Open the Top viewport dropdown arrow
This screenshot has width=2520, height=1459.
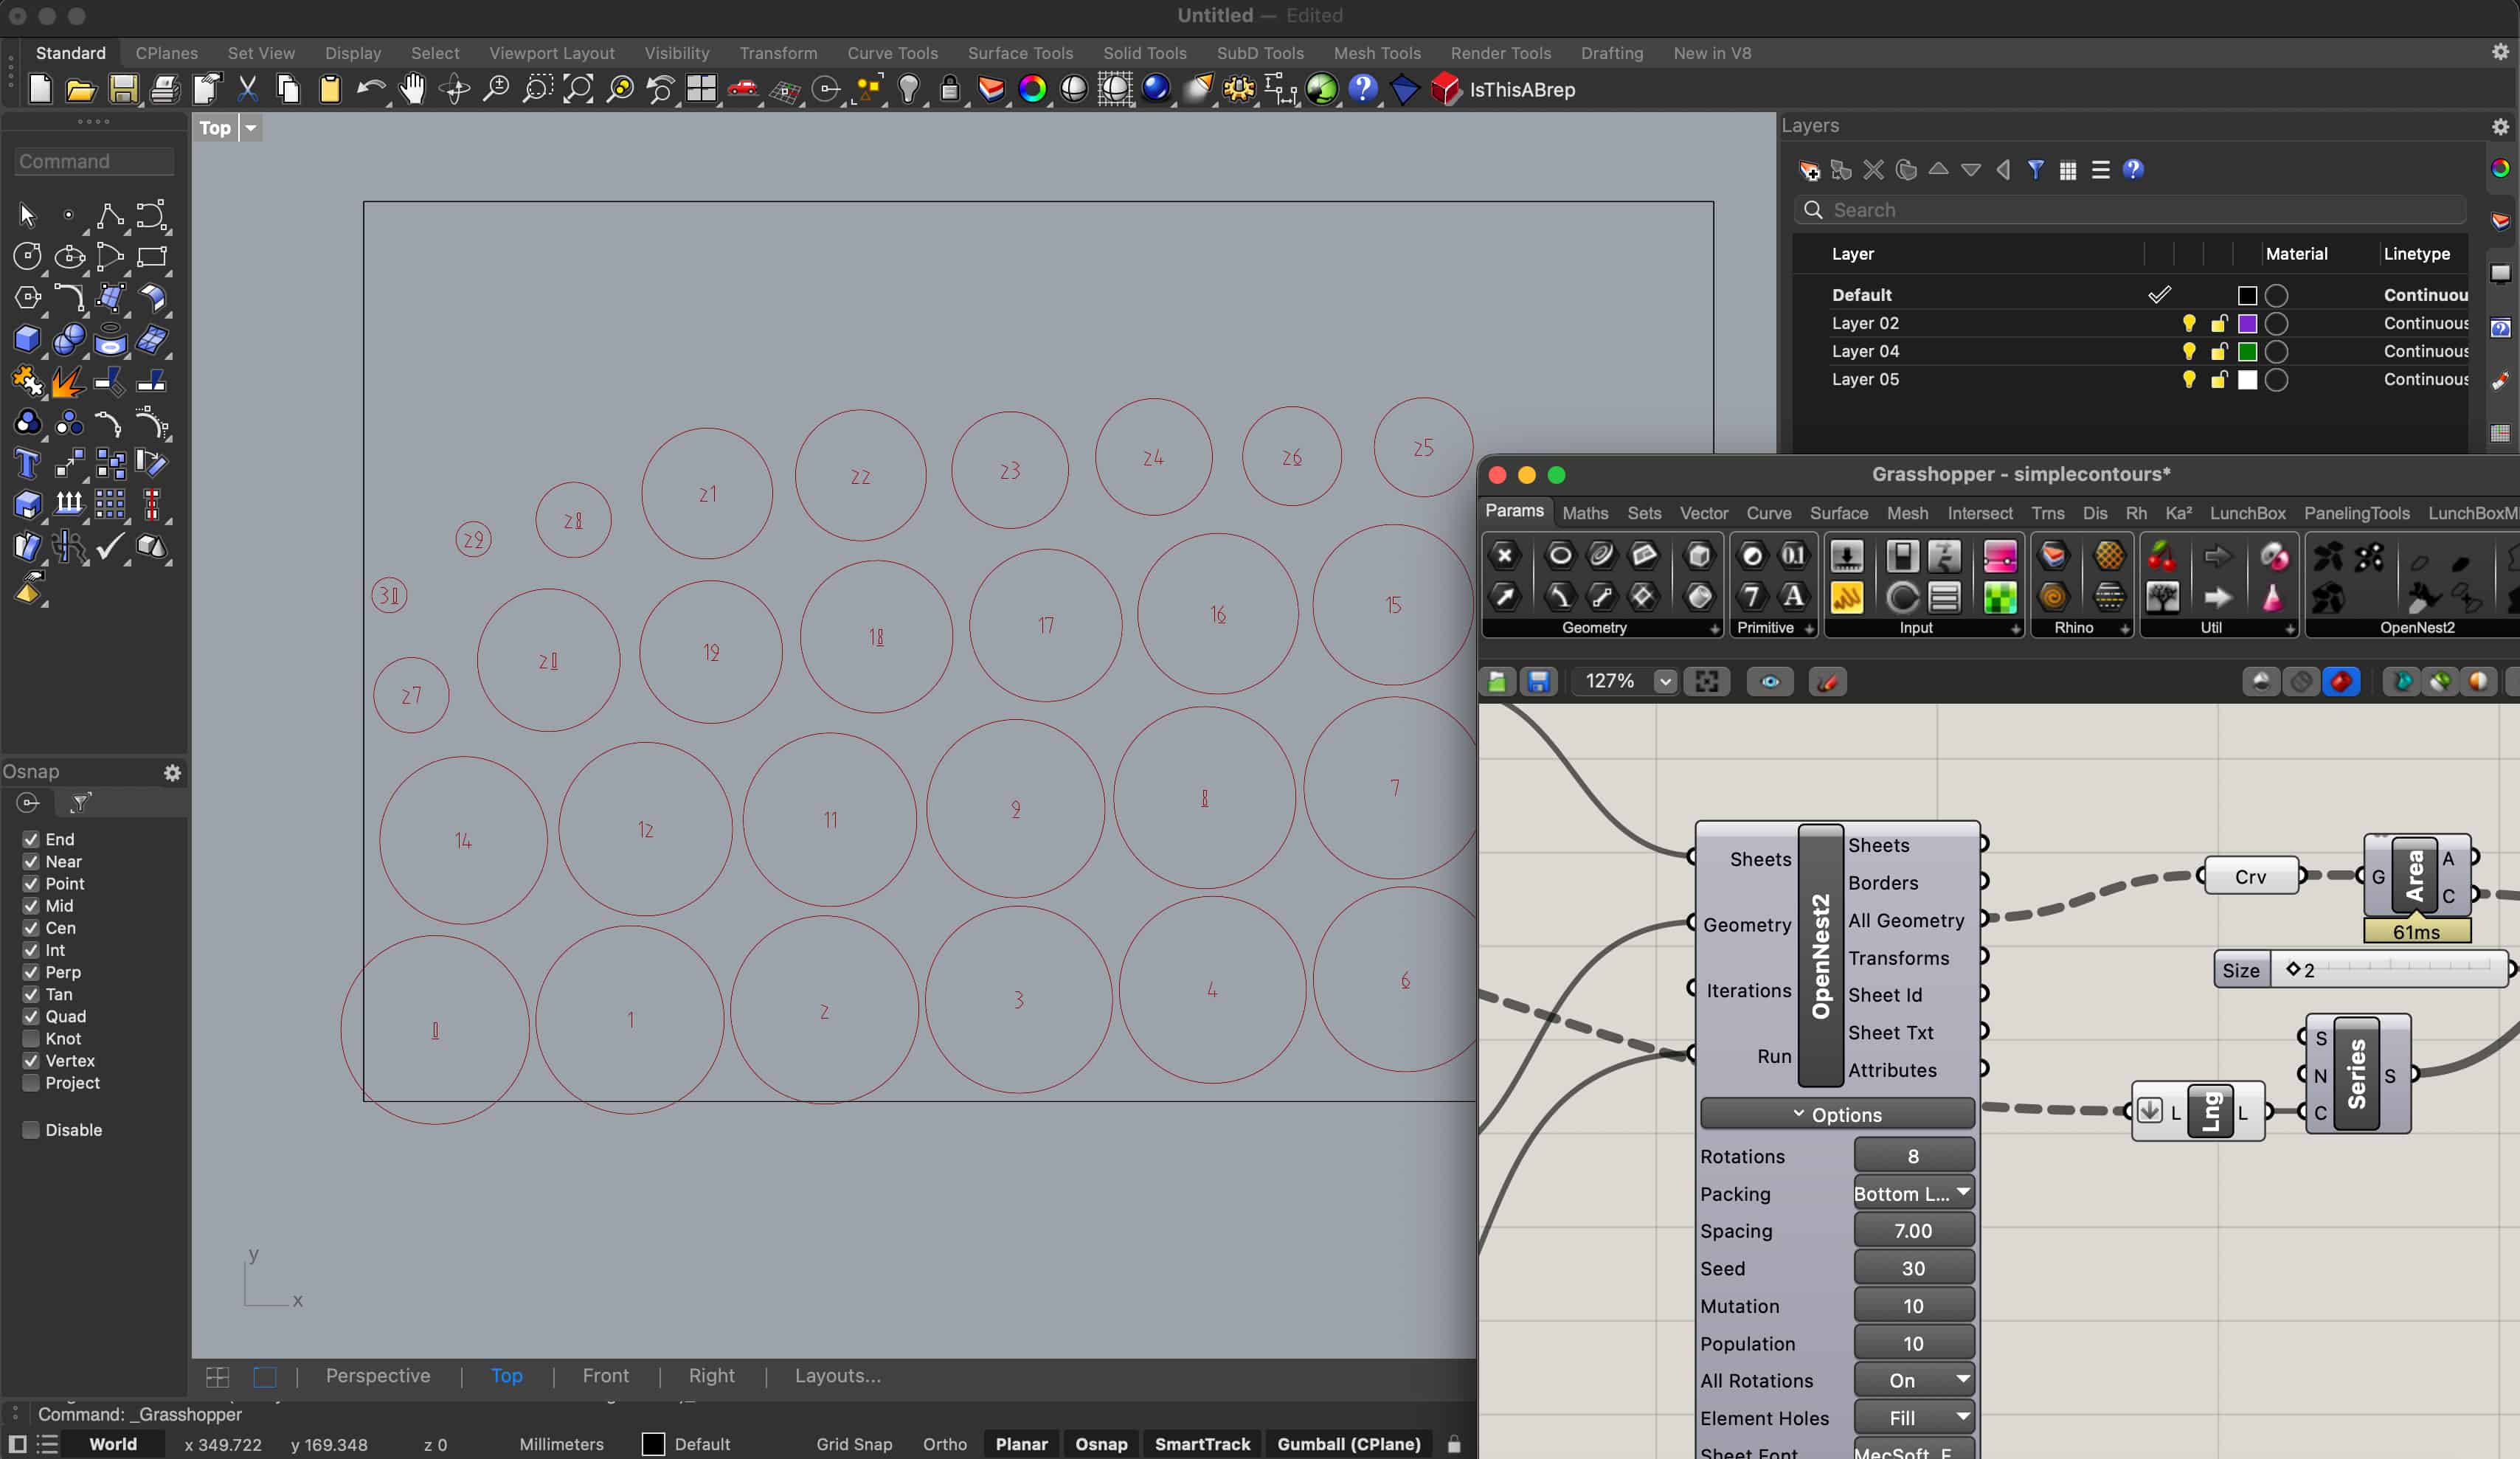pyautogui.click(x=251, y=128)
